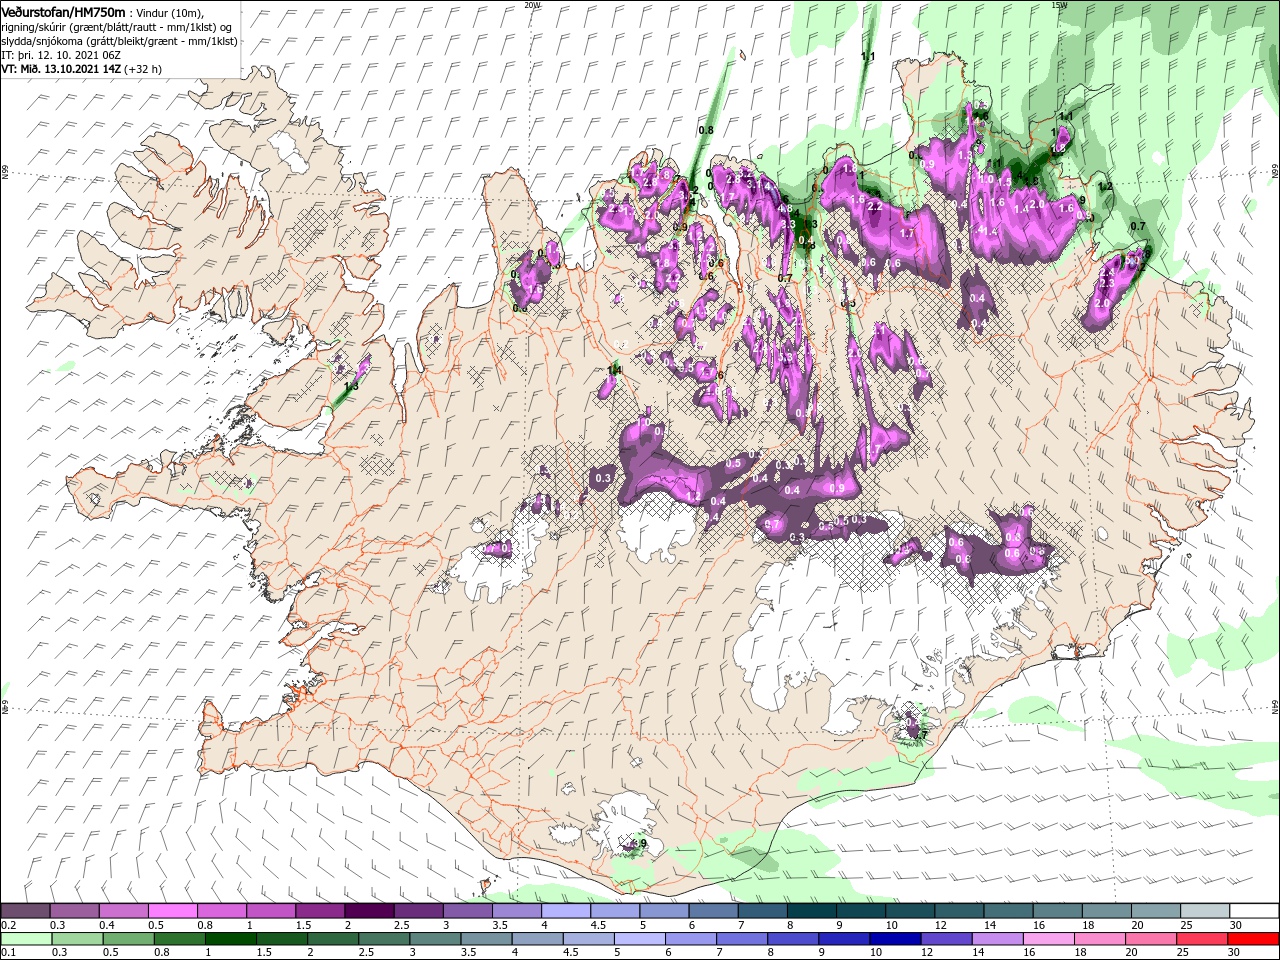Click the analysis time line 'IT: þri. 12. 10. 2021 06Z'
The image size is (1280, 960).
[59, 55]
